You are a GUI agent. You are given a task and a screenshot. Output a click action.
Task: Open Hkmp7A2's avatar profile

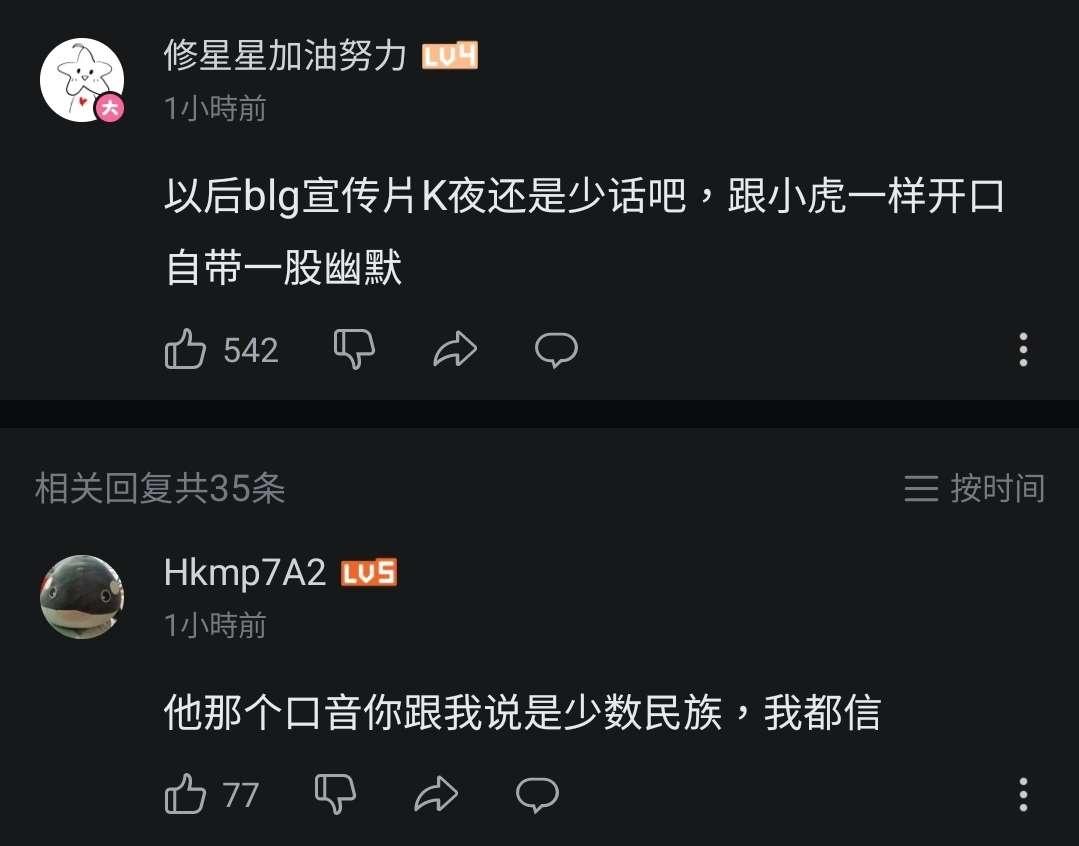coord(82,597)
